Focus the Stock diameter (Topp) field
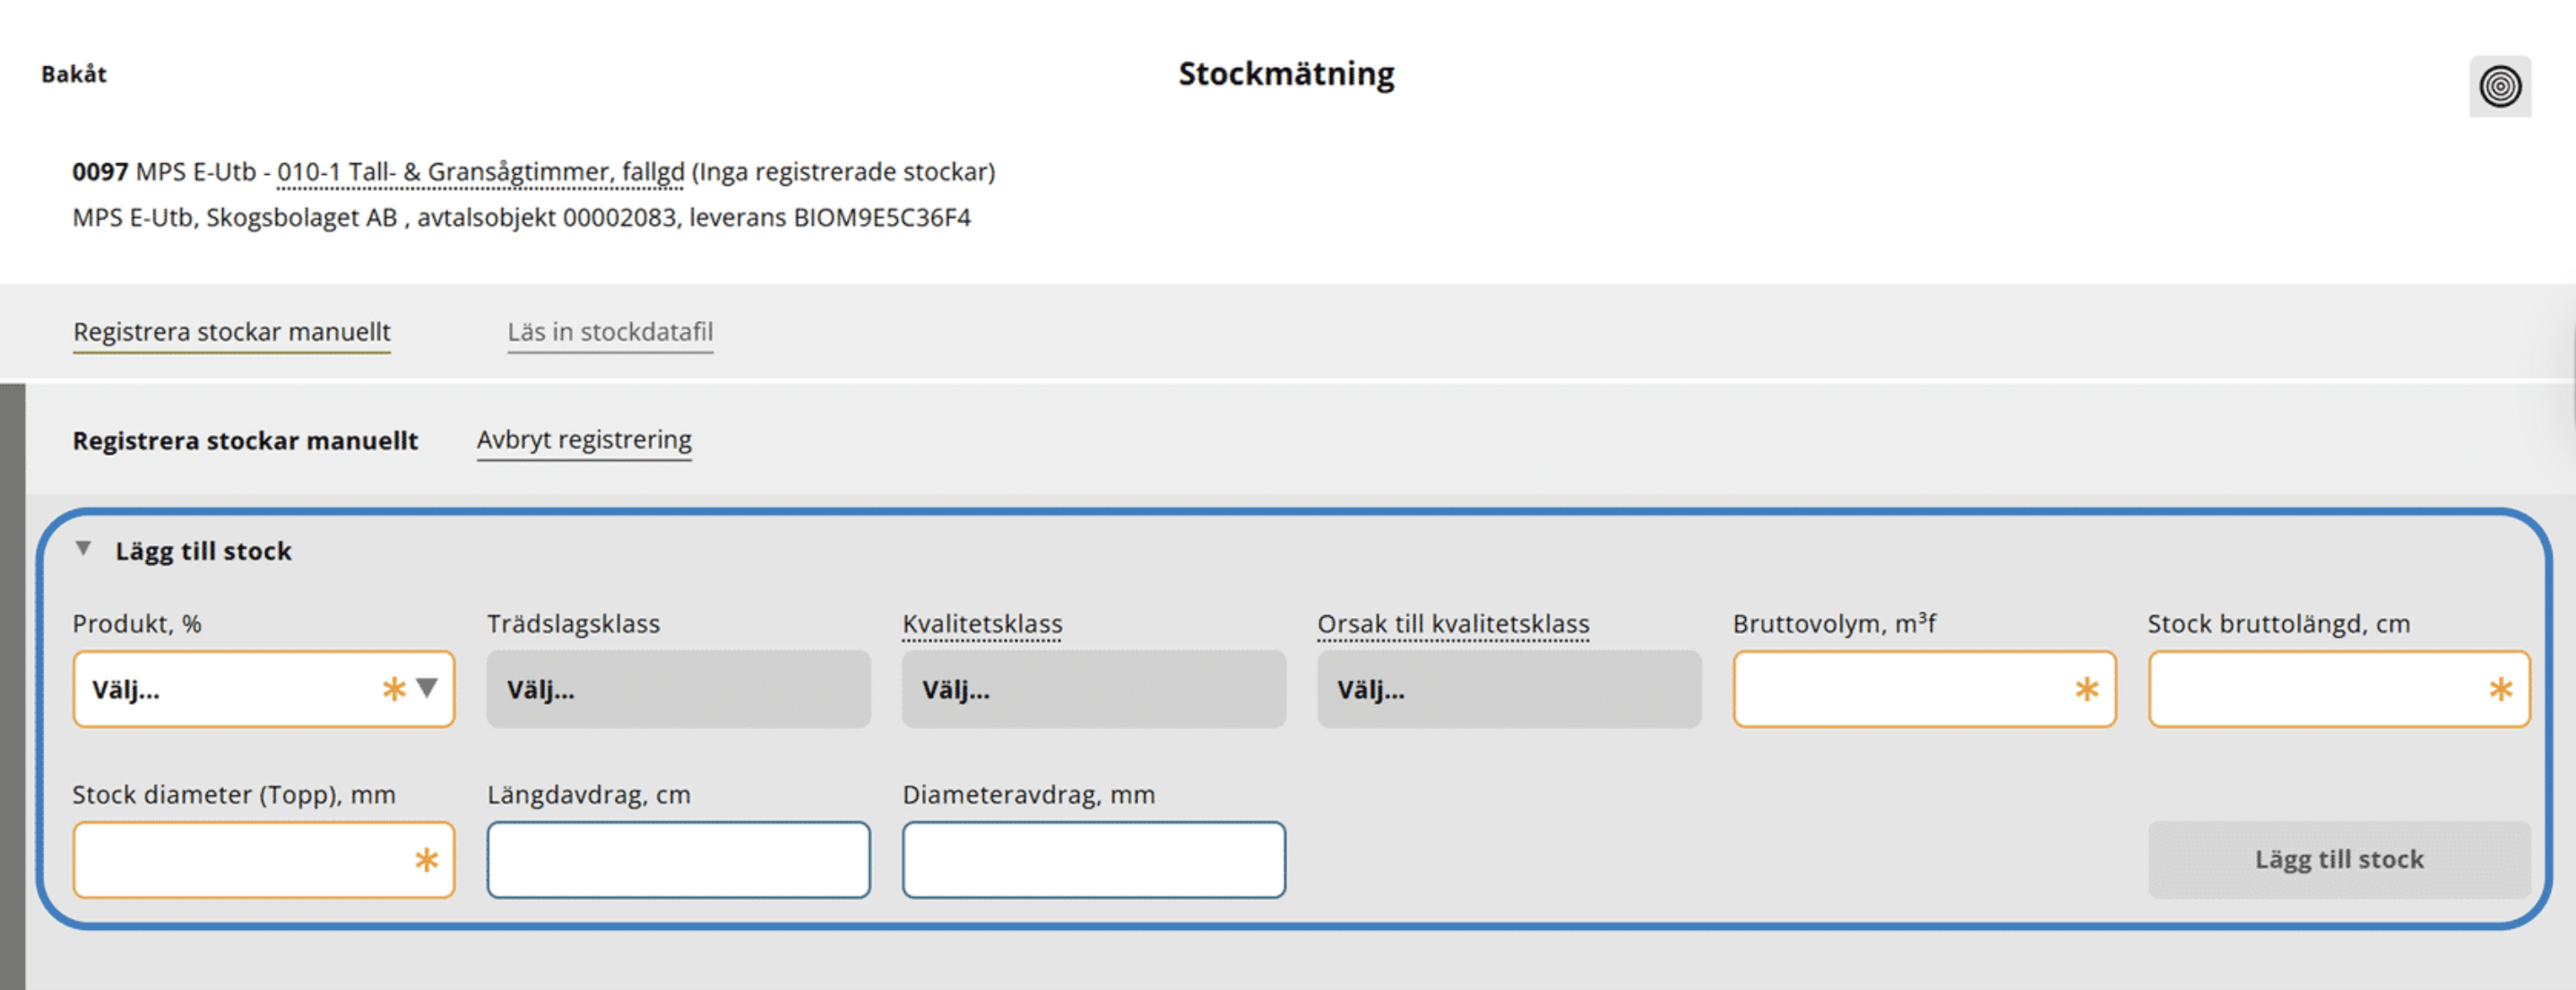 pyautogui.click(x=263, y=859)
